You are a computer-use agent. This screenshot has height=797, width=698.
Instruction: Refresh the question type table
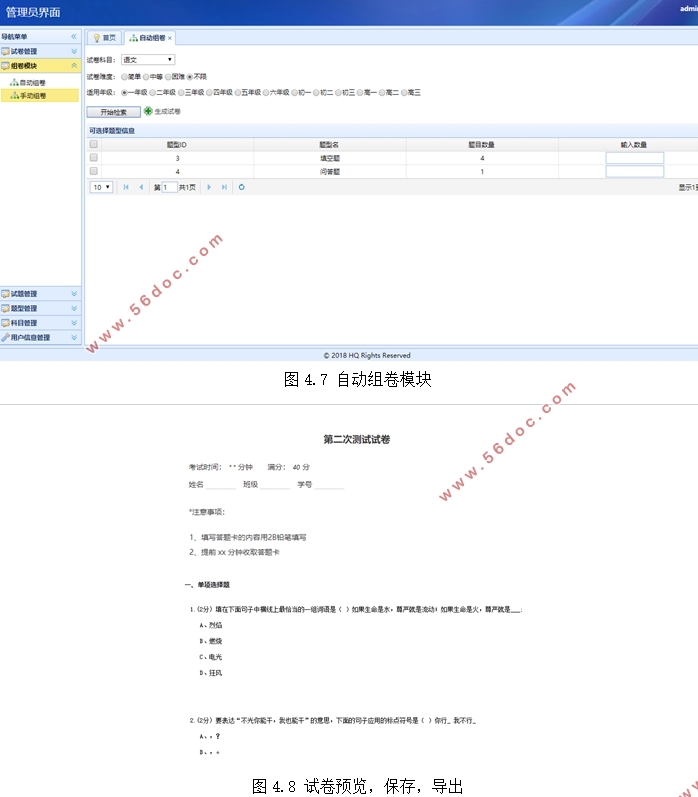[x=242, y=187]
